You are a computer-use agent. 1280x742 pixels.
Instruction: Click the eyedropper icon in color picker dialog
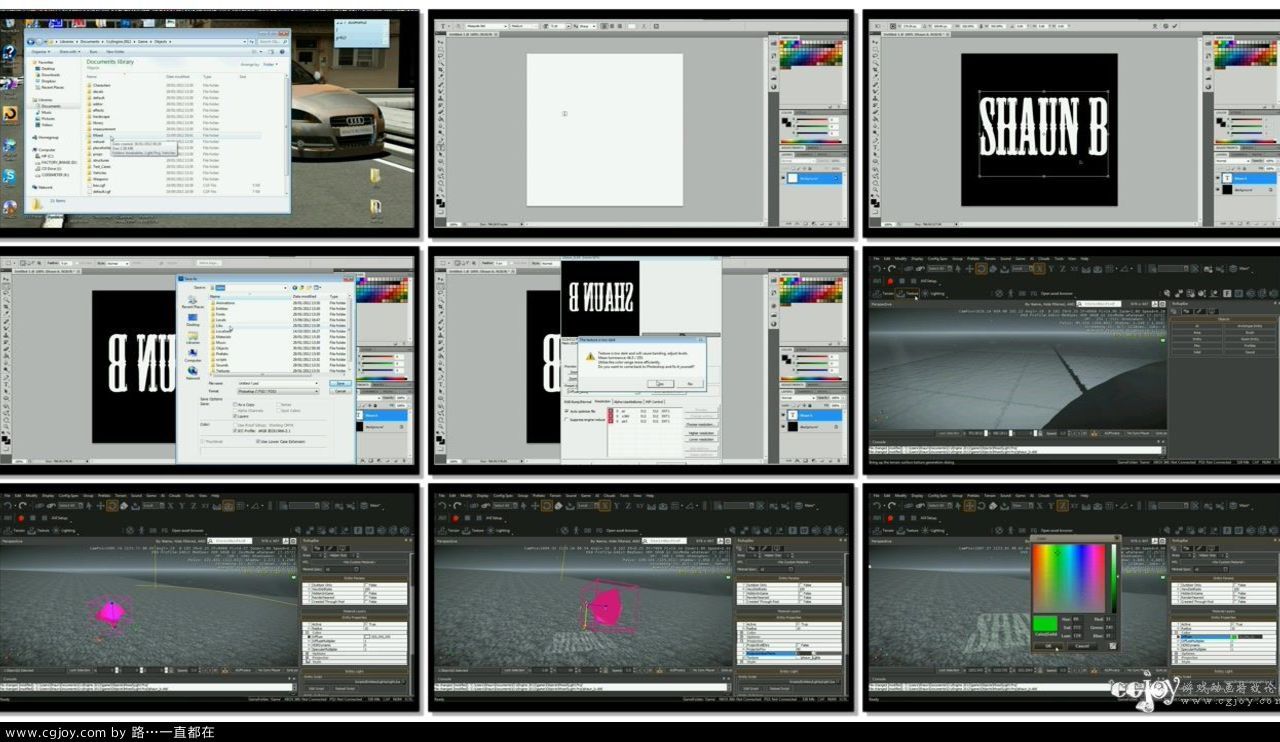coord(1113,646)
